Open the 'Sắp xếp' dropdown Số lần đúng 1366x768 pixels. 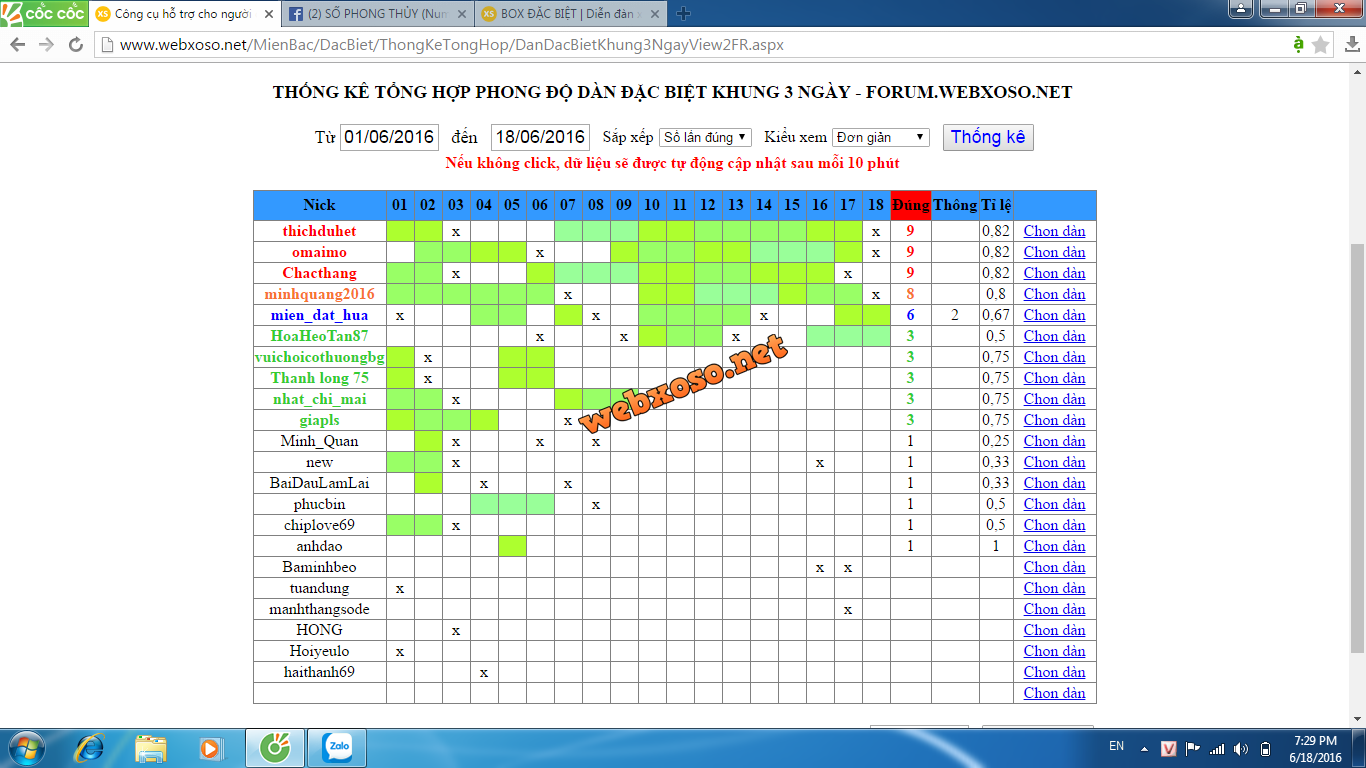click(x=705, y=137)
